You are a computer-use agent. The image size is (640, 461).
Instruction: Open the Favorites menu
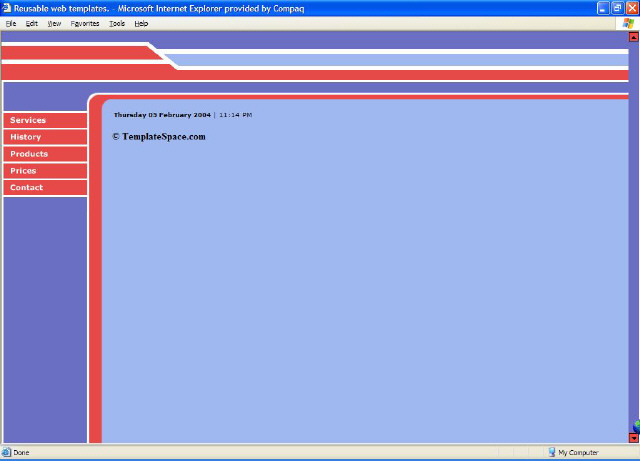(x=85, y=23)
